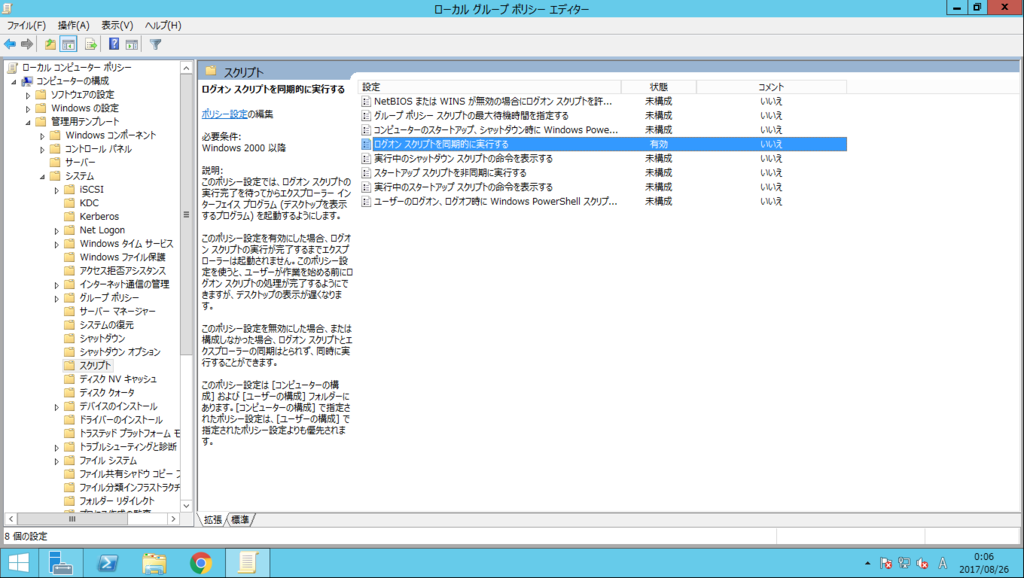Expand the Net Logon node
The image size is (1024, 578).
point(57,231)
